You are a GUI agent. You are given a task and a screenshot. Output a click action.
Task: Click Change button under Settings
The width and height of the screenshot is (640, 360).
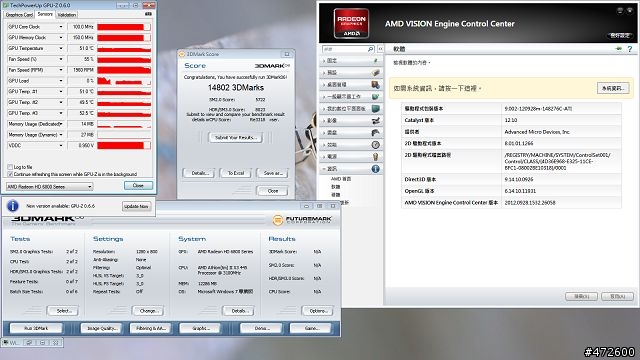148,311
